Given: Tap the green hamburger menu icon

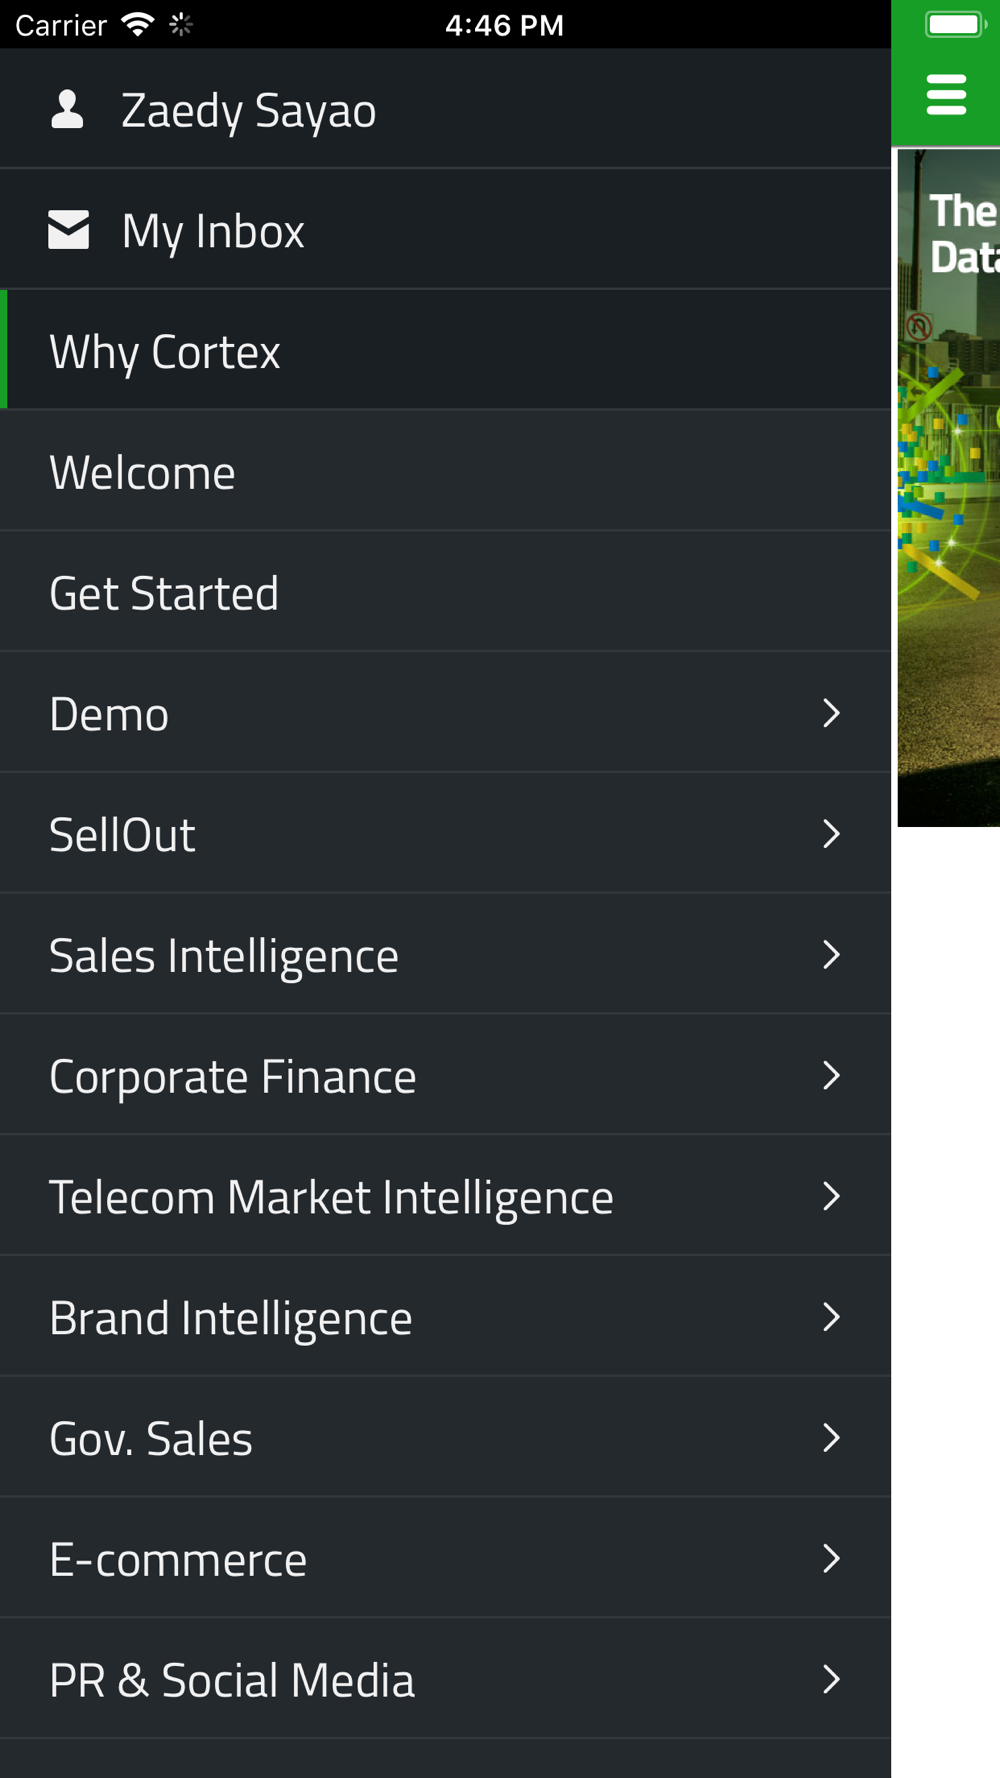Looking at the screenshot, I should pyautogui.click(x=946, y=95).
